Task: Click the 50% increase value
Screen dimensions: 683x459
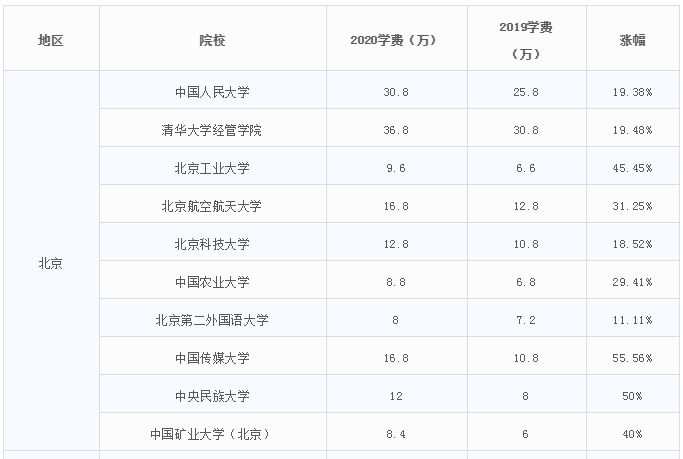Action: coord(632,396)
